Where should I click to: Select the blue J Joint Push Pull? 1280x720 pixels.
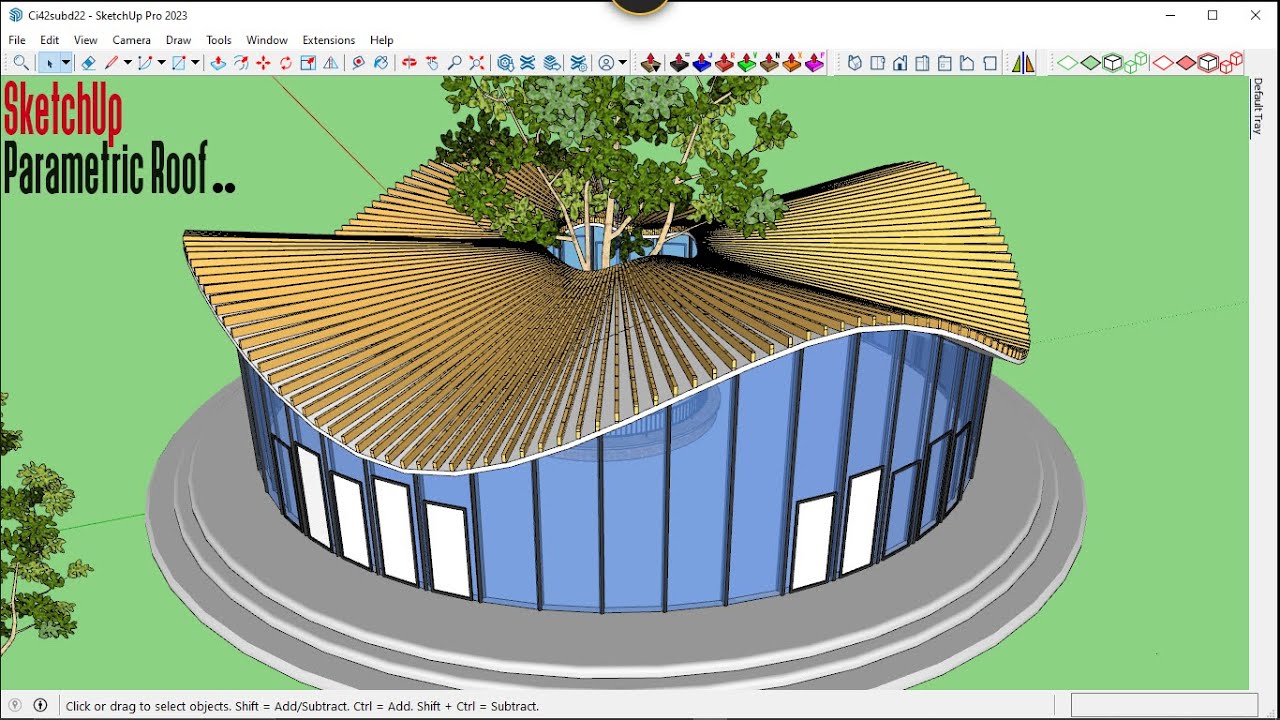pyautogui.click(x=702, y=63)
